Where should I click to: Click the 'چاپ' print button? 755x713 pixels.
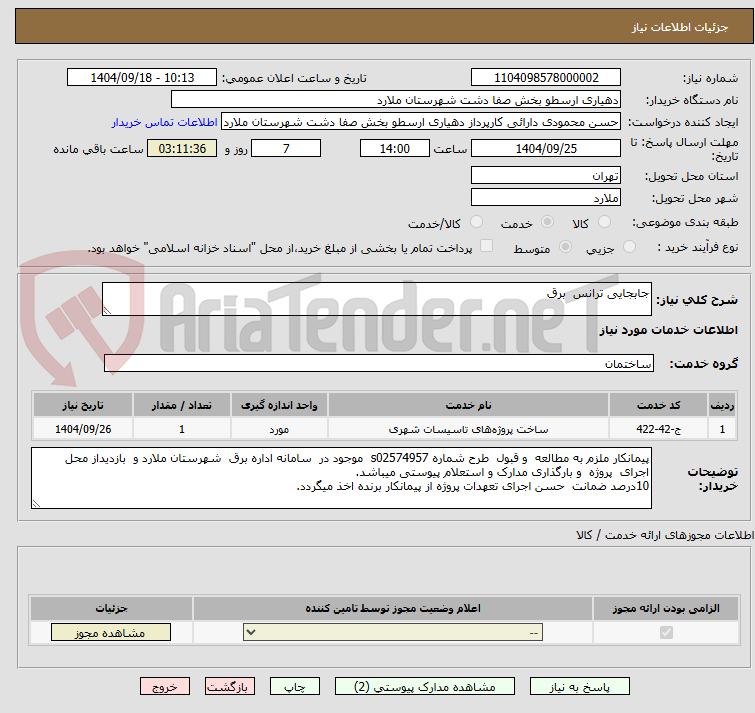tap(295, 687)
